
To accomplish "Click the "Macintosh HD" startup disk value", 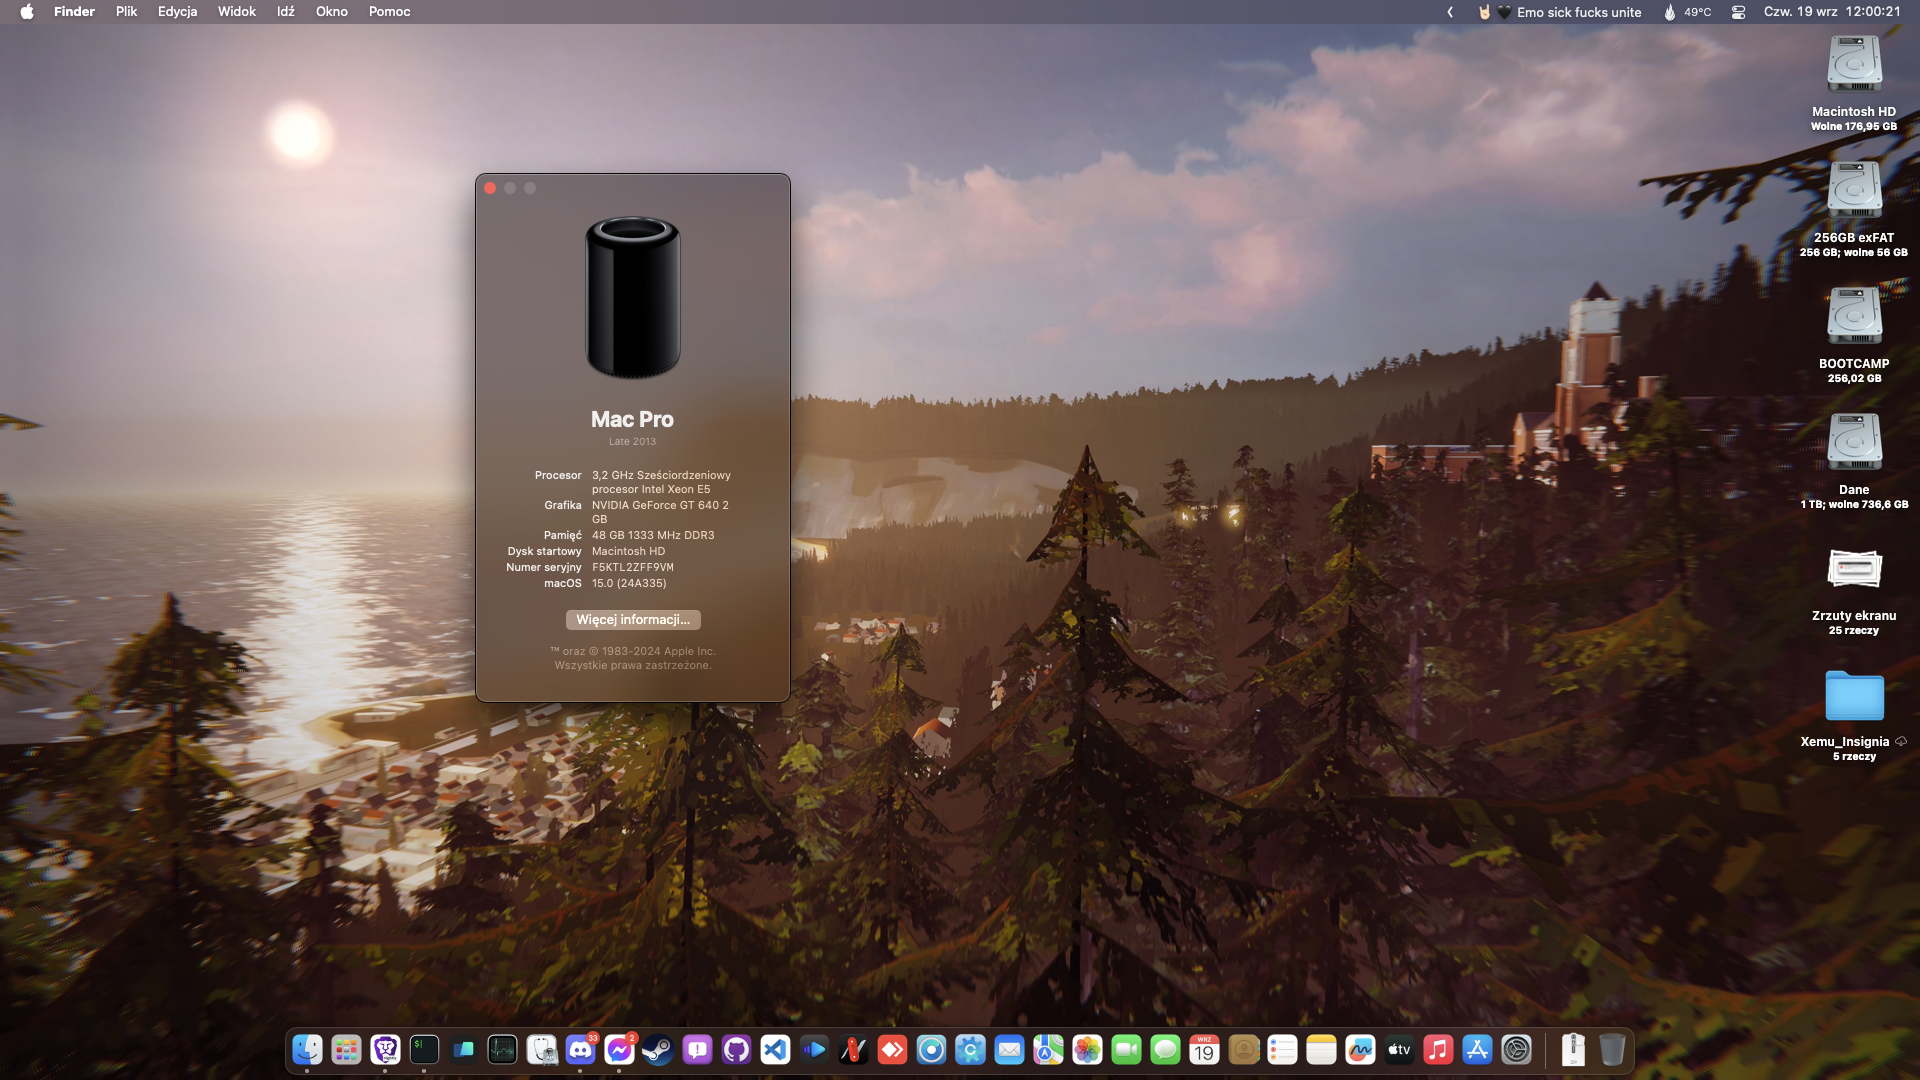I will pos(628,551).
